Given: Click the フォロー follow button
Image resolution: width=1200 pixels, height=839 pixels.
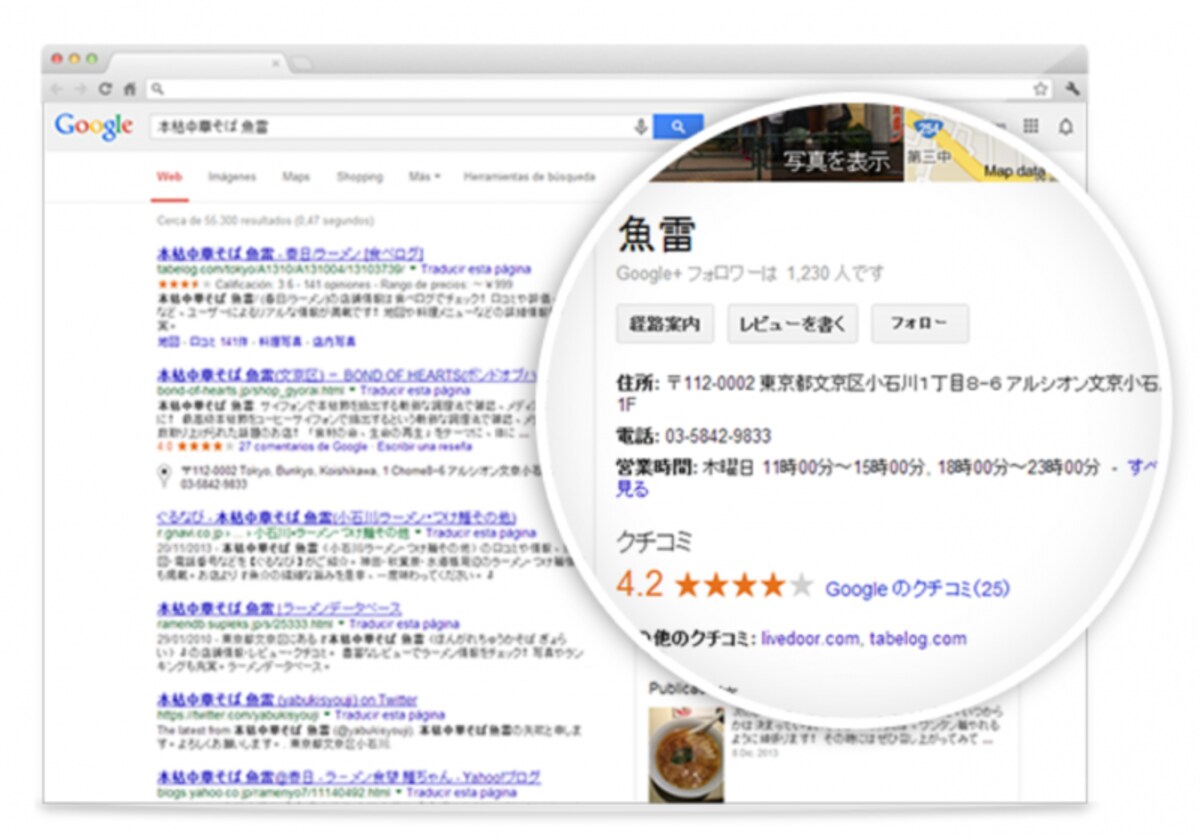Looking at the screenshot, I should (x=919, y=324).
